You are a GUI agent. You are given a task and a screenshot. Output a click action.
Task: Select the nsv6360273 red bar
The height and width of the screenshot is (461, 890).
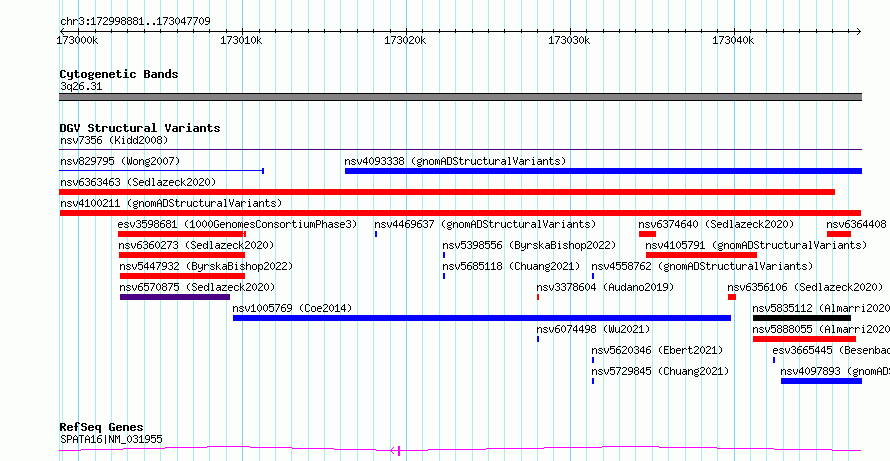pos(182,255)
